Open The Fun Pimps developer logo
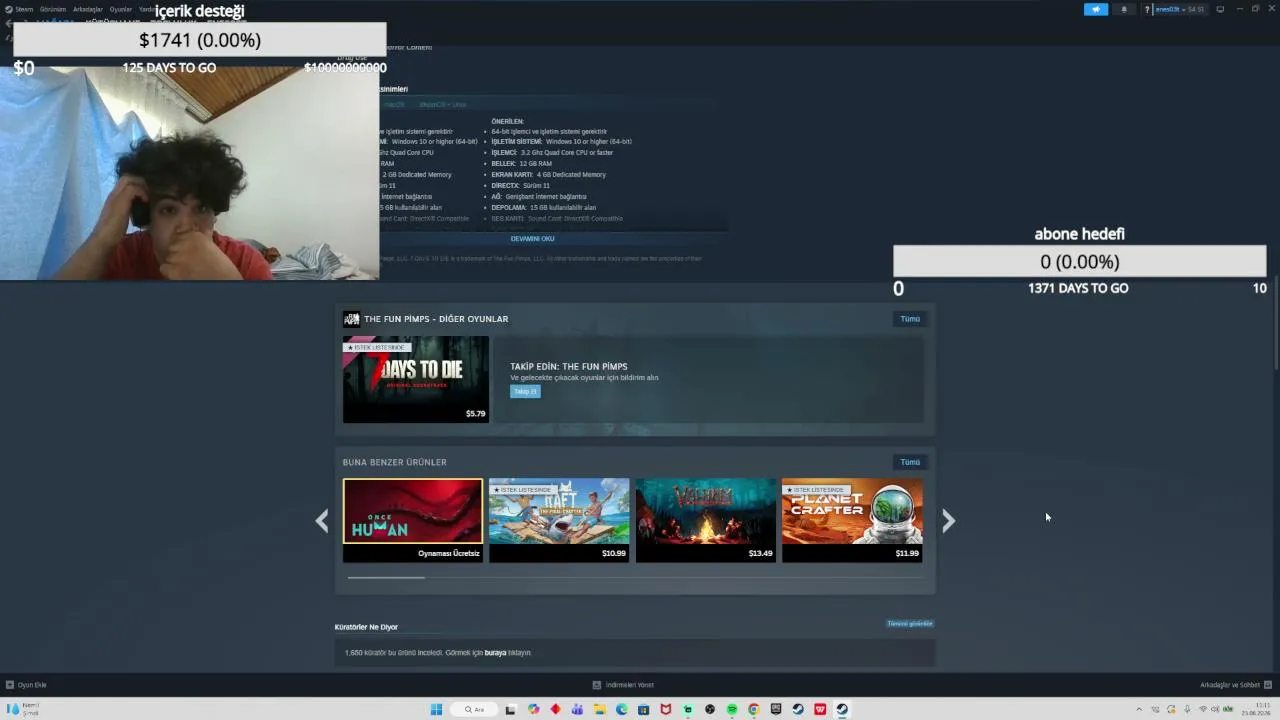 pyautogui.click(x=351, y=319)
